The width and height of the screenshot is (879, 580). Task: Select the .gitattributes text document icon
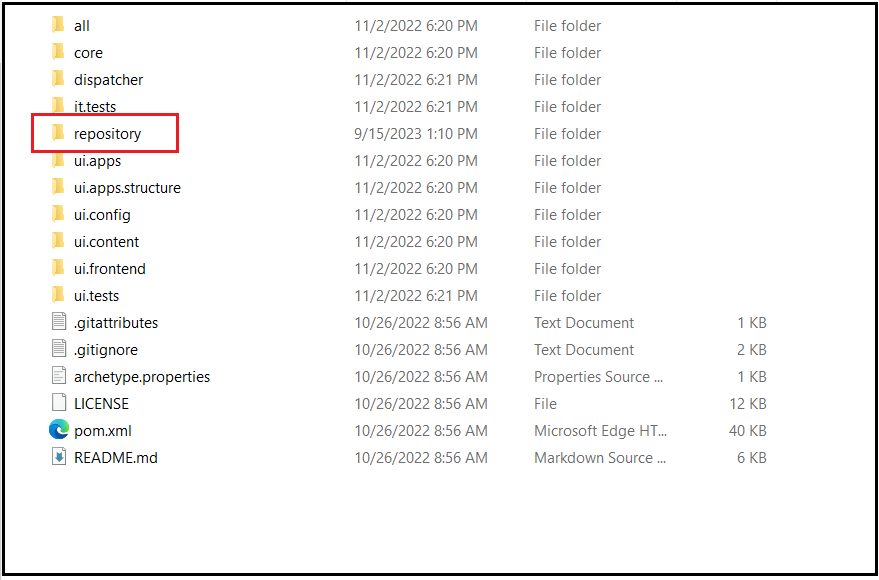click(58, 322)
